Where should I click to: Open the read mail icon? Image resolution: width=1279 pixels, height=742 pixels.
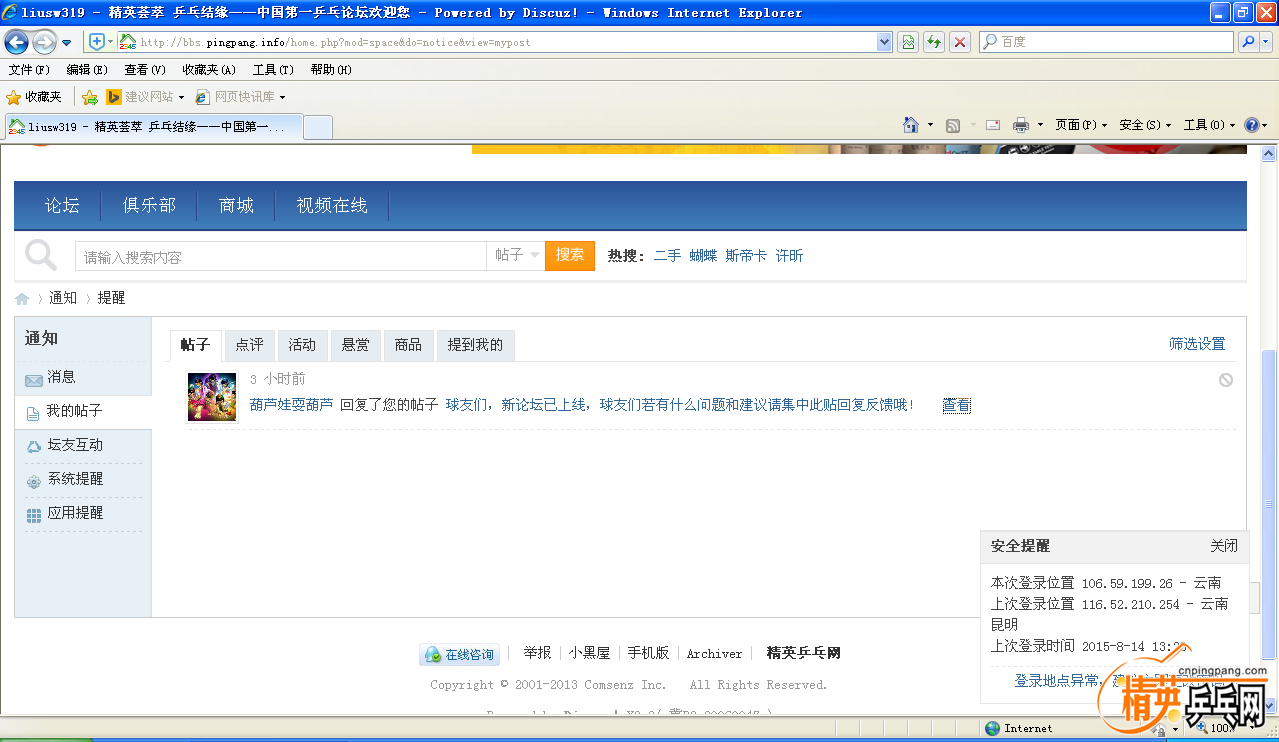(991, 124)
